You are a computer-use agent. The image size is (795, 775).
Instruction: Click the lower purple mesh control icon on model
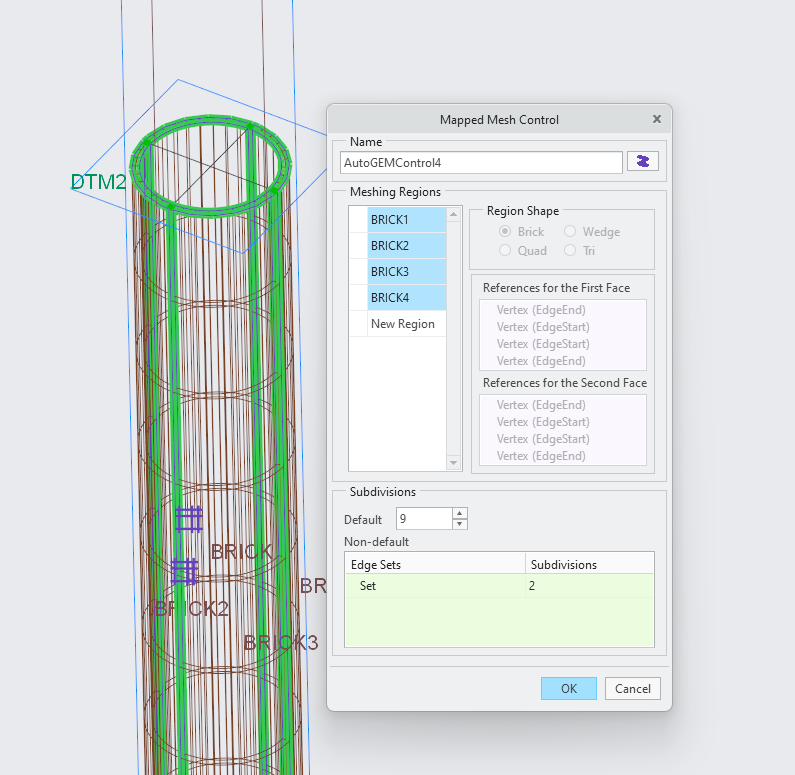[x=184, y=571]
